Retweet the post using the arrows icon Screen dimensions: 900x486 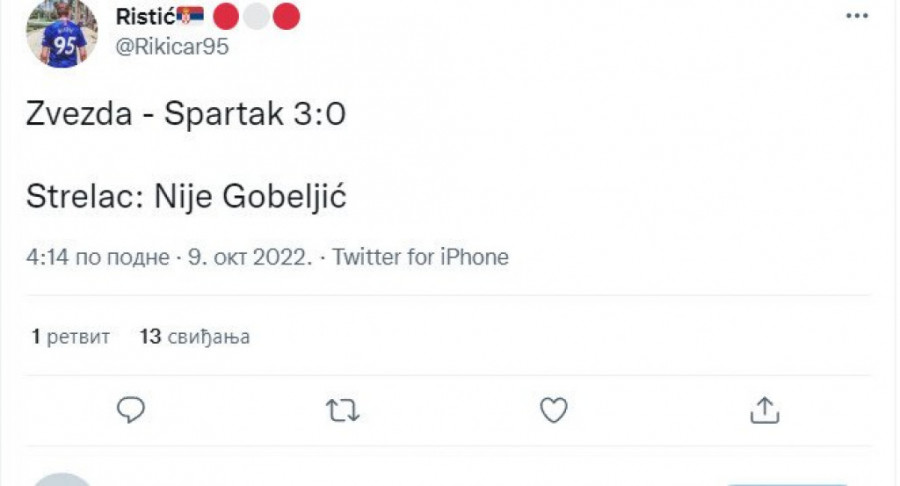click(x=343, y=409)
